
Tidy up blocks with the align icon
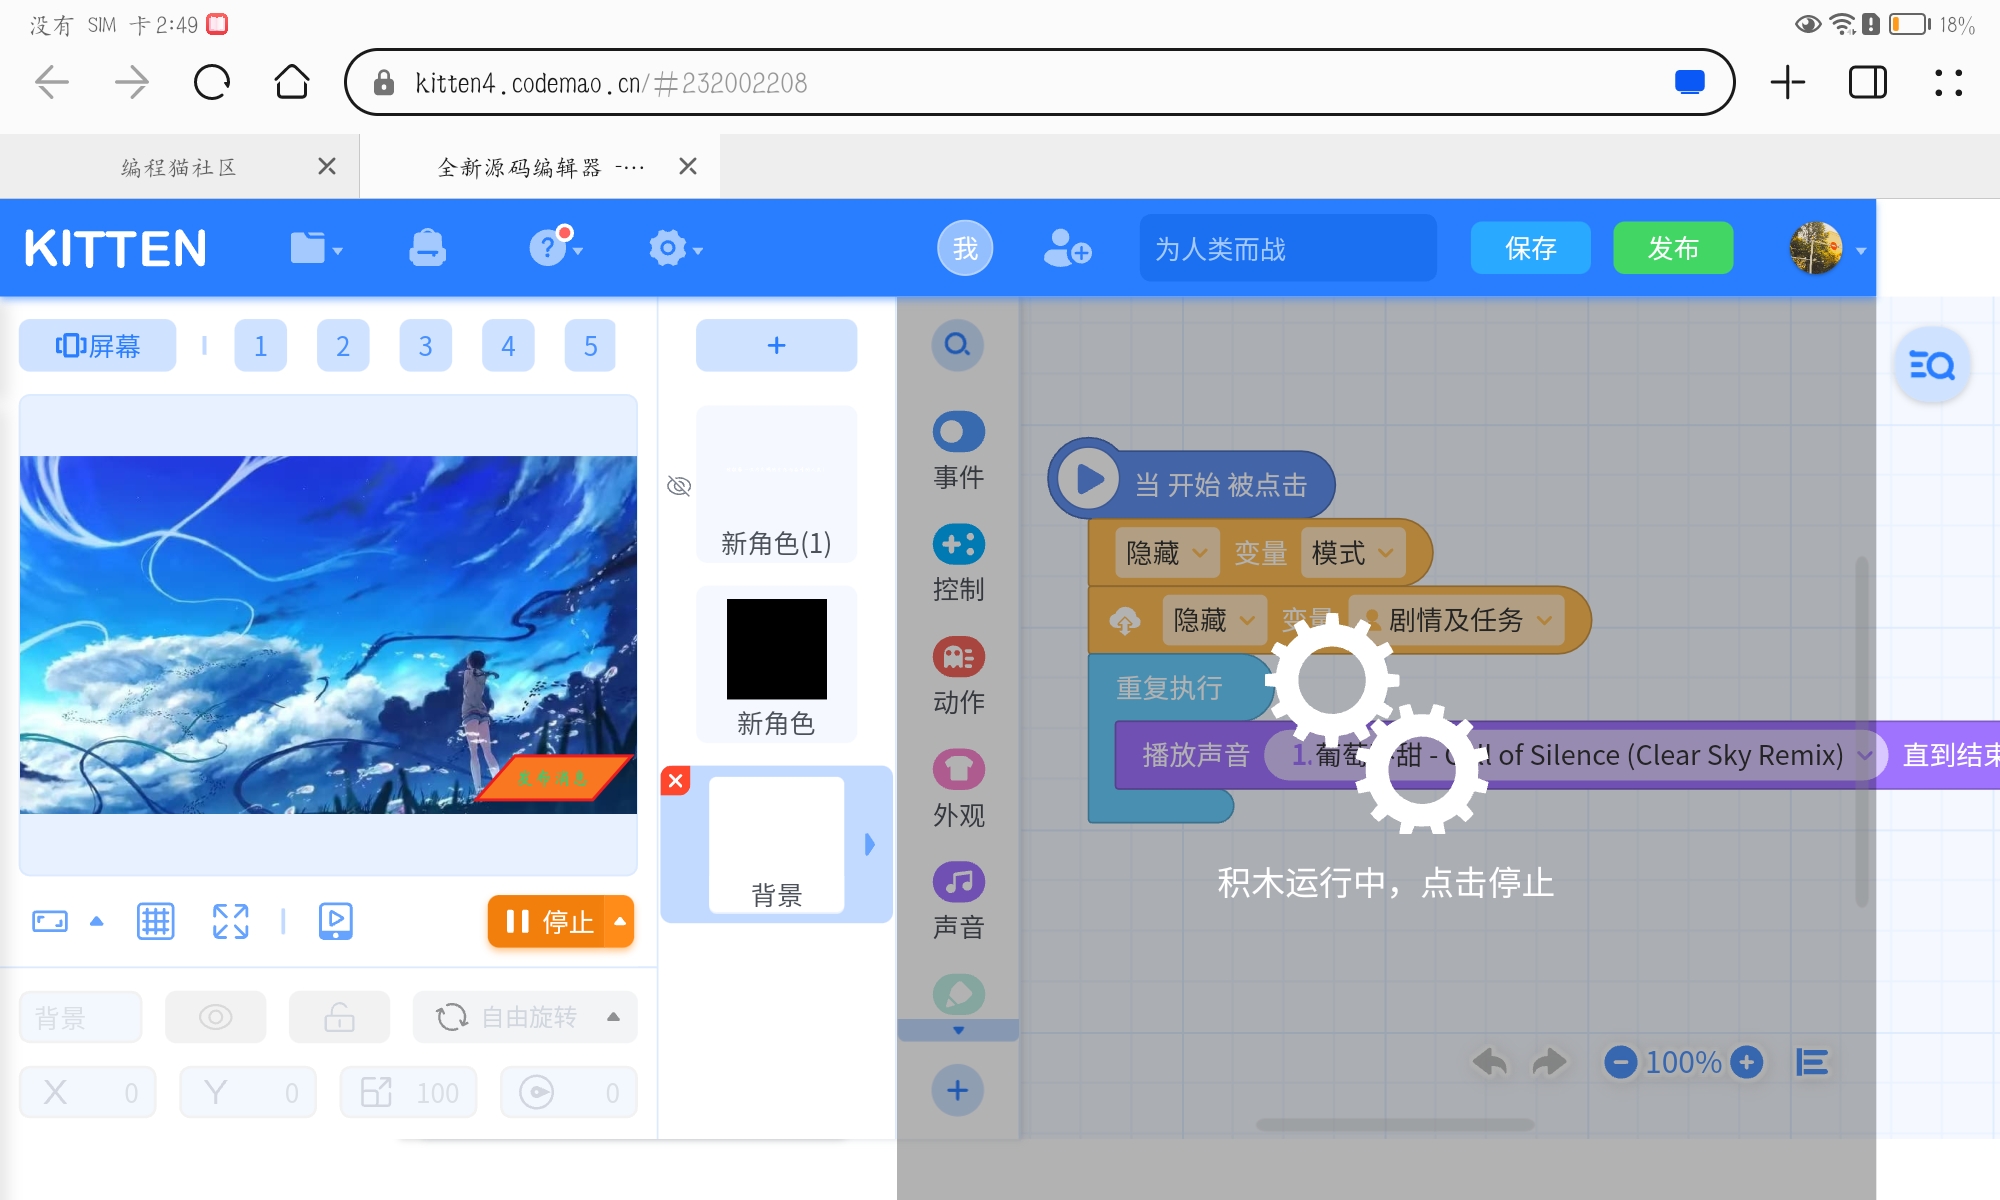1812,1062
